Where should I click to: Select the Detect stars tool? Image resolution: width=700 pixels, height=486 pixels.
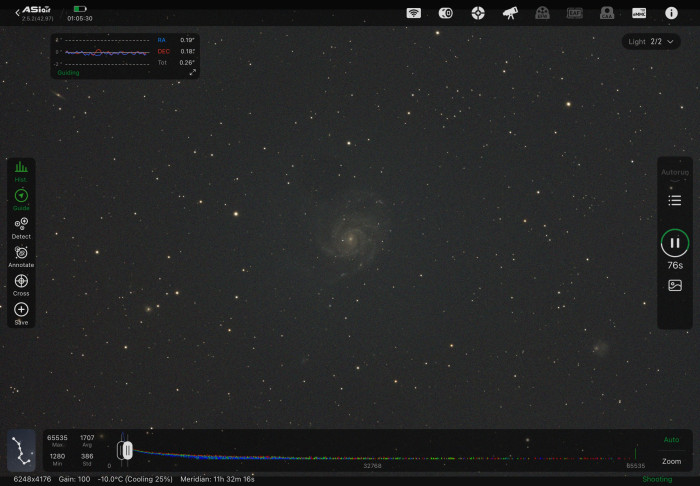tap(21, 228)
